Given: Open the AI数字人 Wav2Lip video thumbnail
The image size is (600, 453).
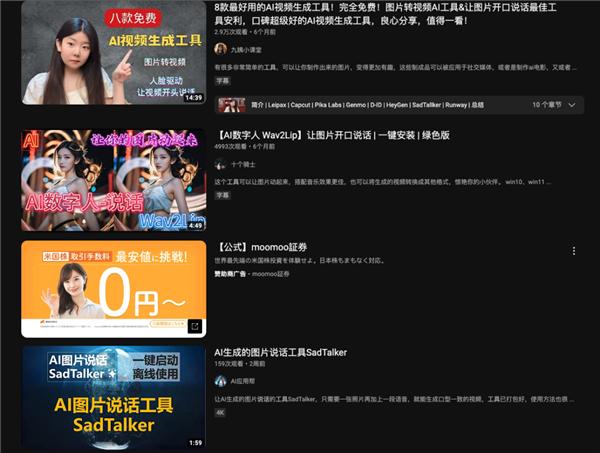Looking at the screenshot, I should 114,180.
